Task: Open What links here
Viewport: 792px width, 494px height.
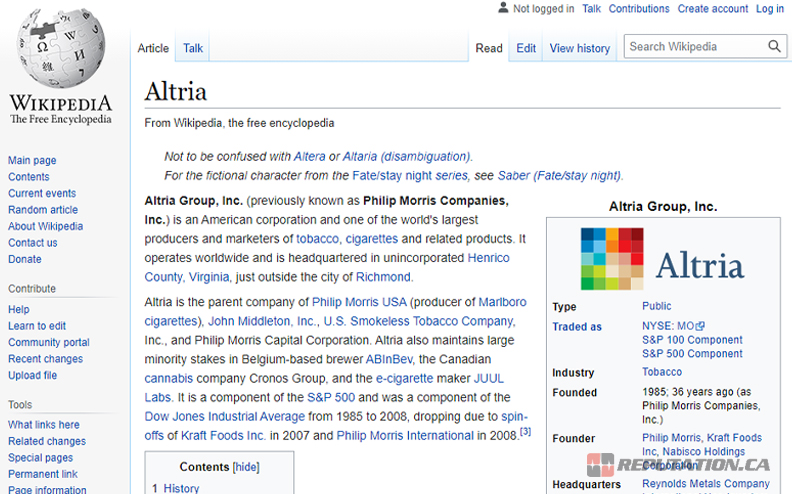Action: point(43,425)
